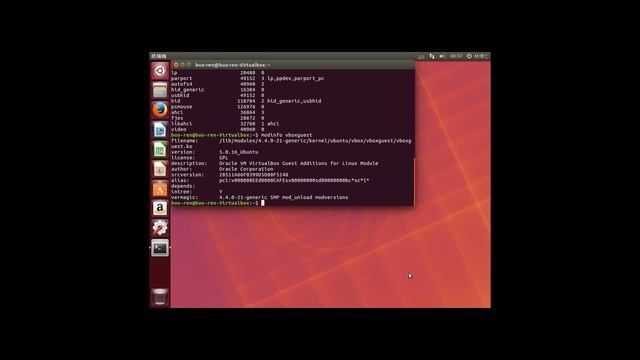Click the "Oracle Corporation" author value

click(x=246, y=169)
